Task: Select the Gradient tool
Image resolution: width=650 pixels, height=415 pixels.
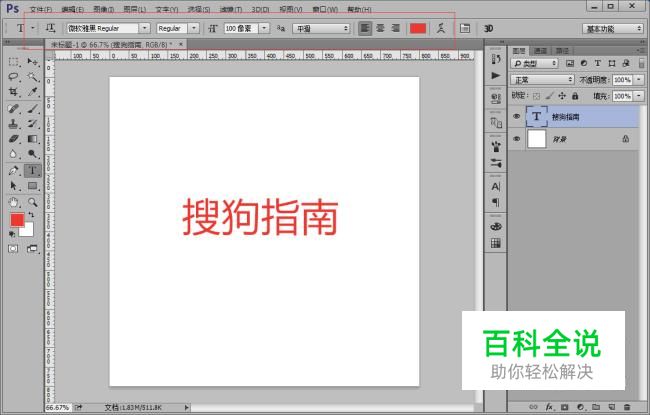Action: pos(32,139)
